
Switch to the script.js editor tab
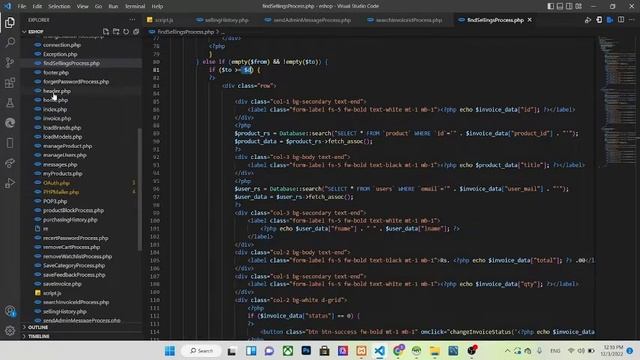click(164, 20)
